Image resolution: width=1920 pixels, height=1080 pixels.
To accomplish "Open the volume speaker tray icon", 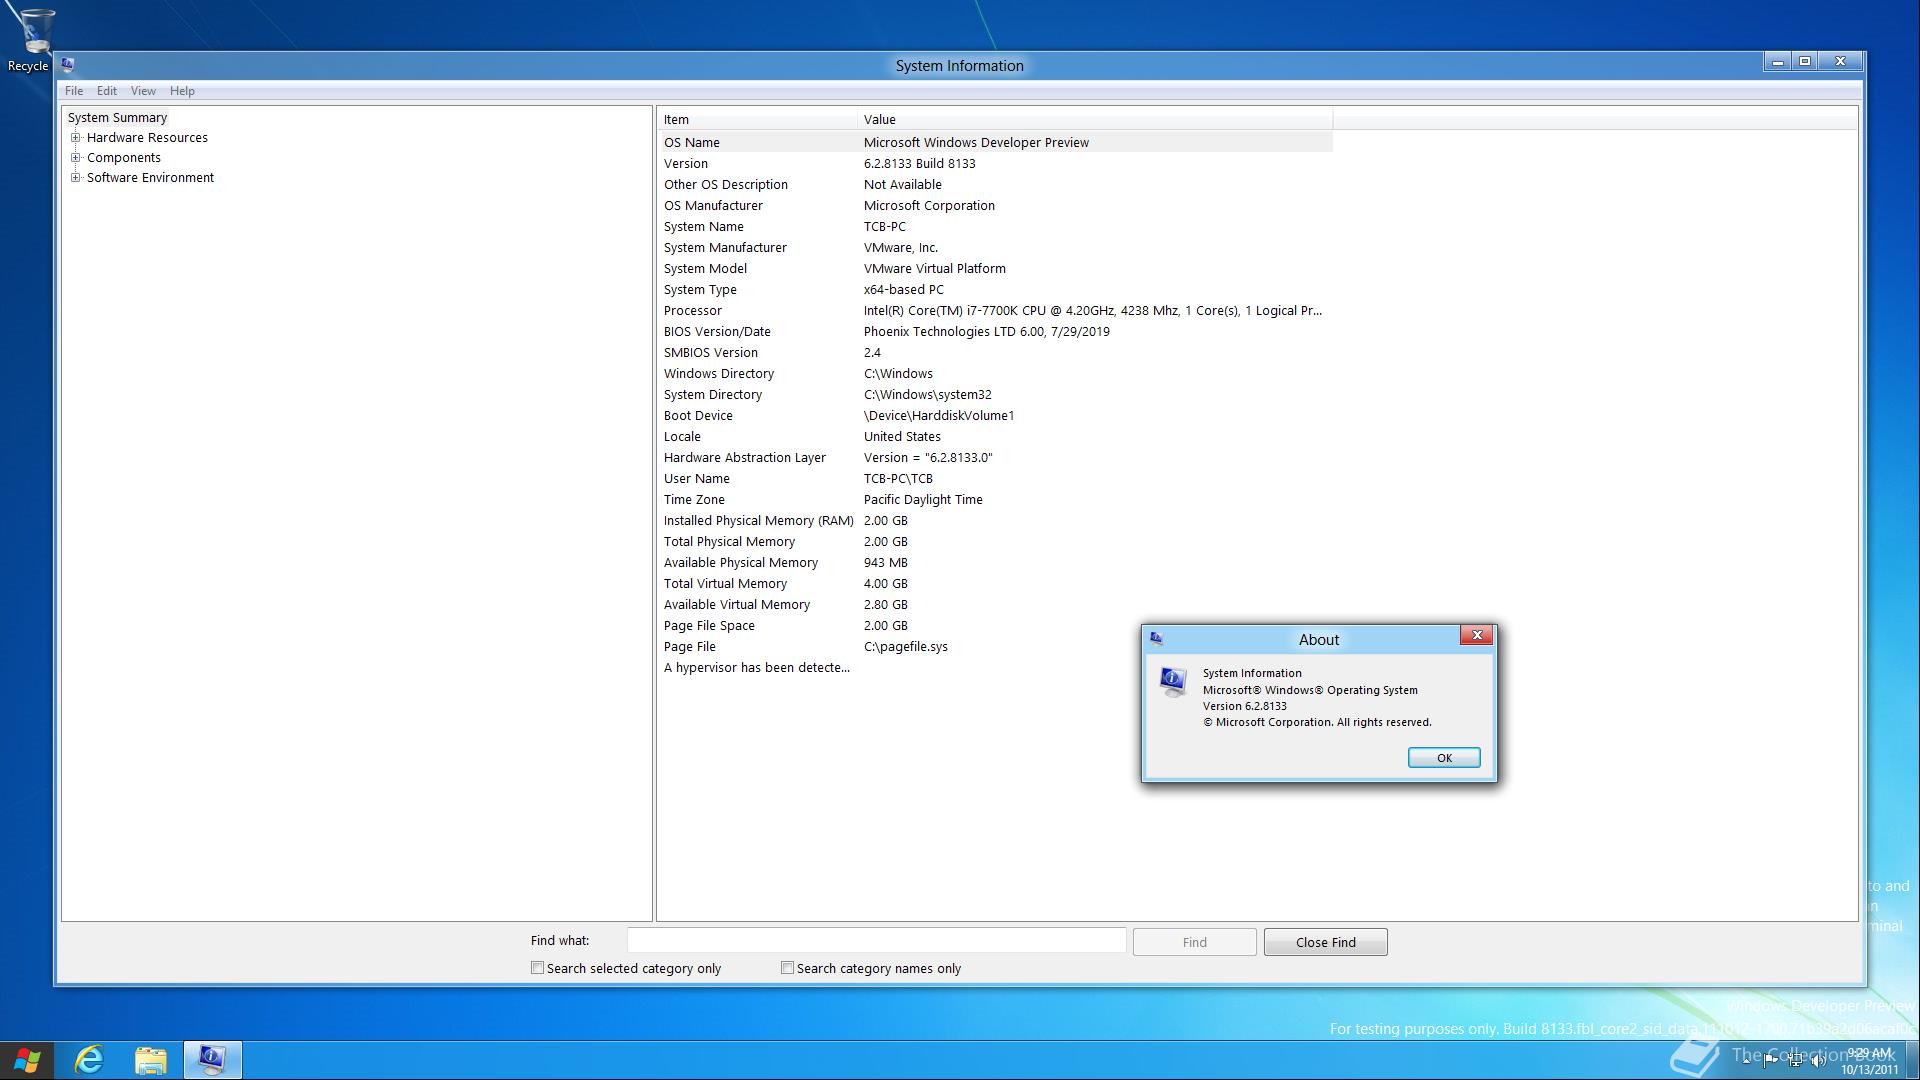I will point(1819,1060).
